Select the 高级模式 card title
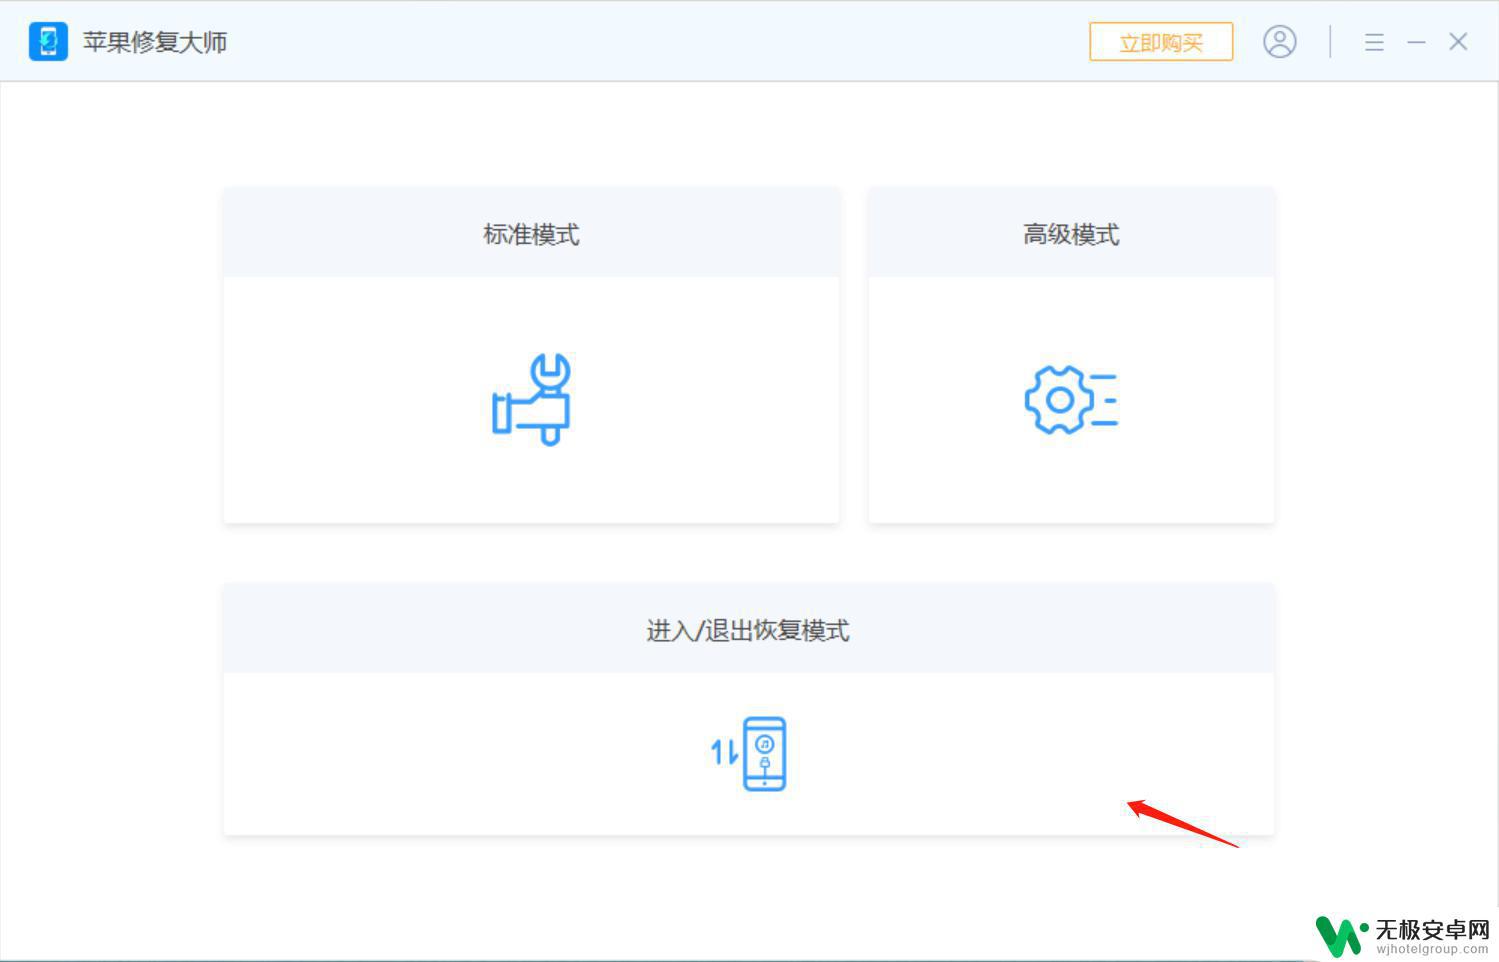Image resolution: width=1499 pixels, height=962 pixels. tap(1071, 234)
